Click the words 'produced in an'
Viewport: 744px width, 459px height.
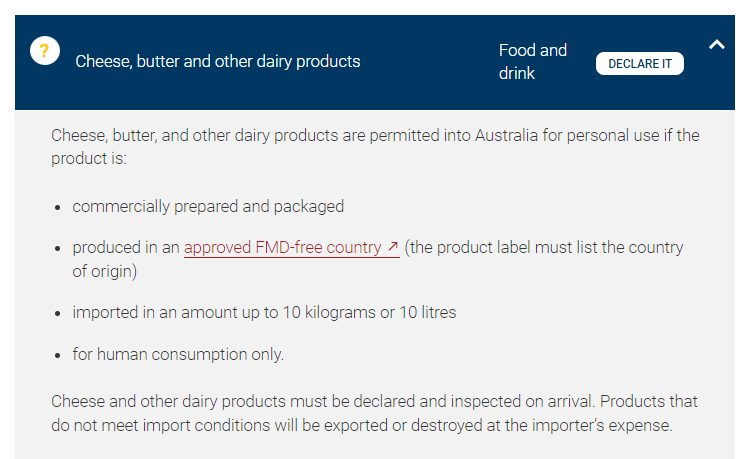(126, 248)
